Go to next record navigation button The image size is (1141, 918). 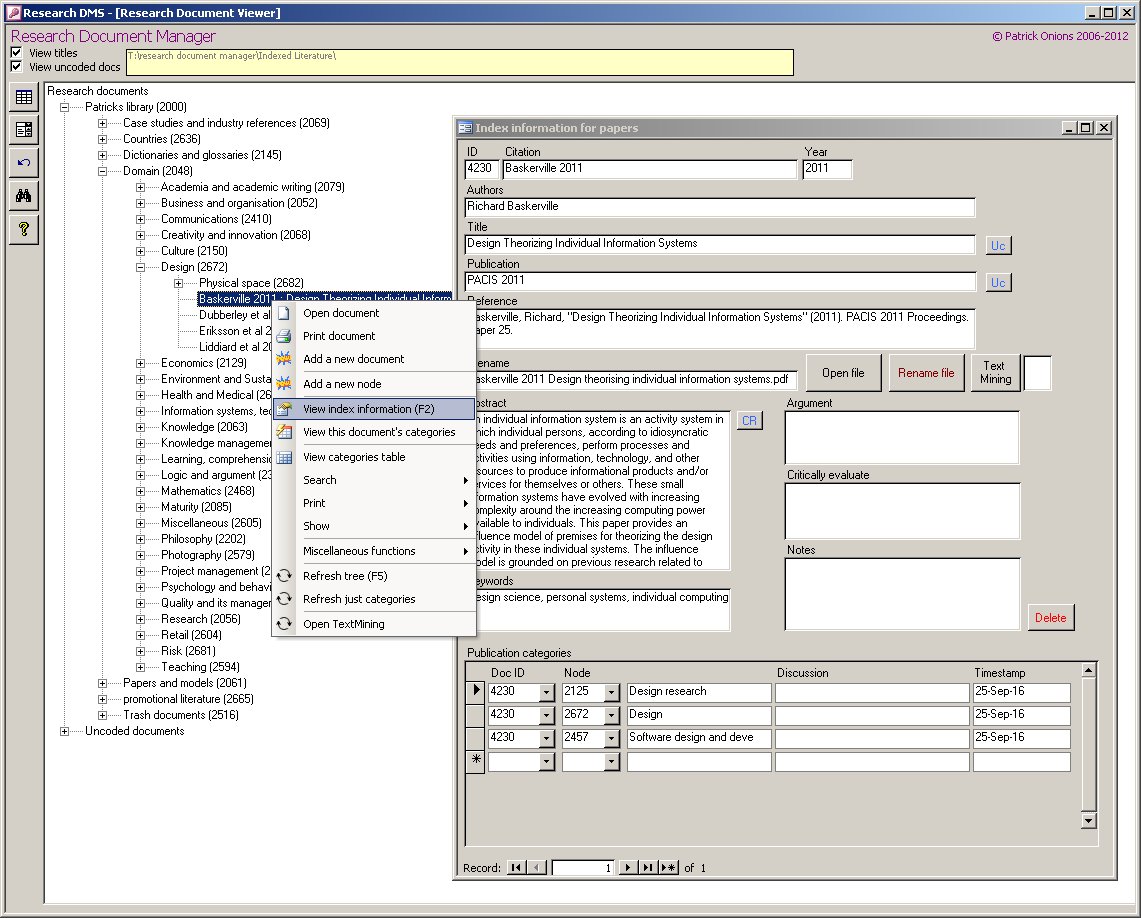point(627,867)
